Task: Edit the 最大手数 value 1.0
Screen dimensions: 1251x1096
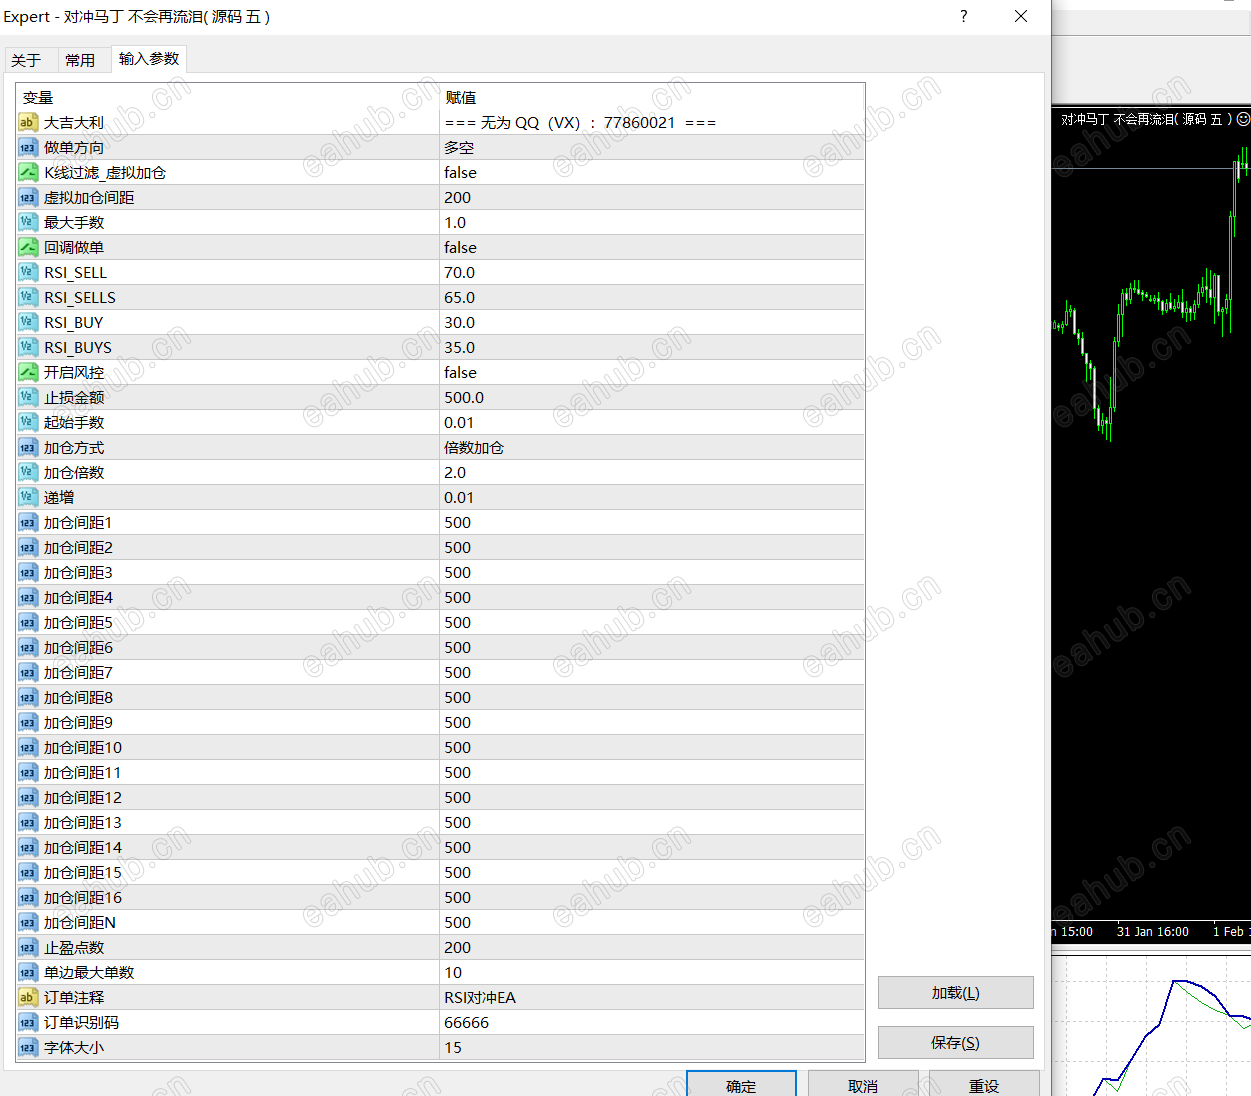Action: [x=652, y=222]
